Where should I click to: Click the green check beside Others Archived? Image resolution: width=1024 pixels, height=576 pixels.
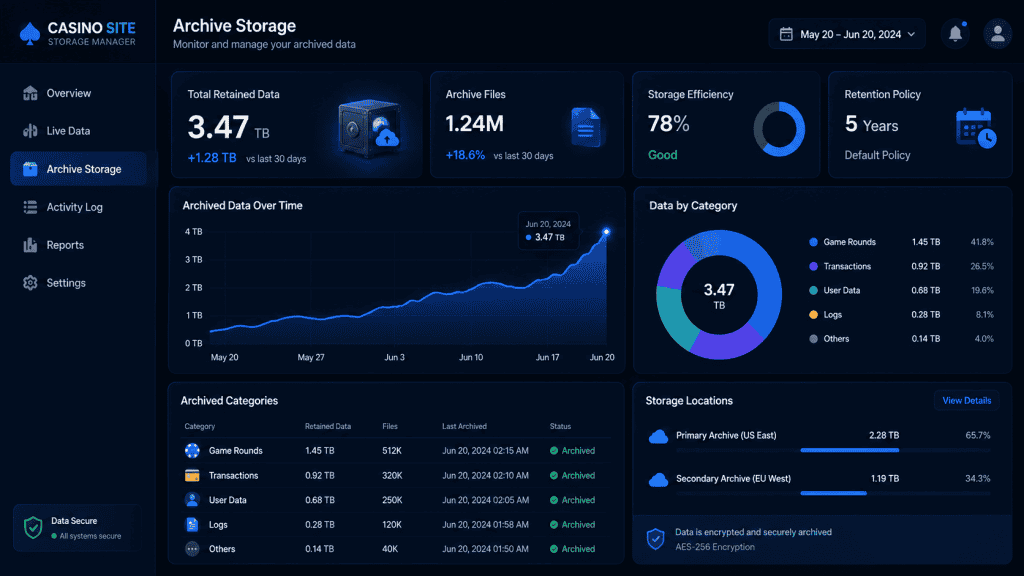click(554, 549)
